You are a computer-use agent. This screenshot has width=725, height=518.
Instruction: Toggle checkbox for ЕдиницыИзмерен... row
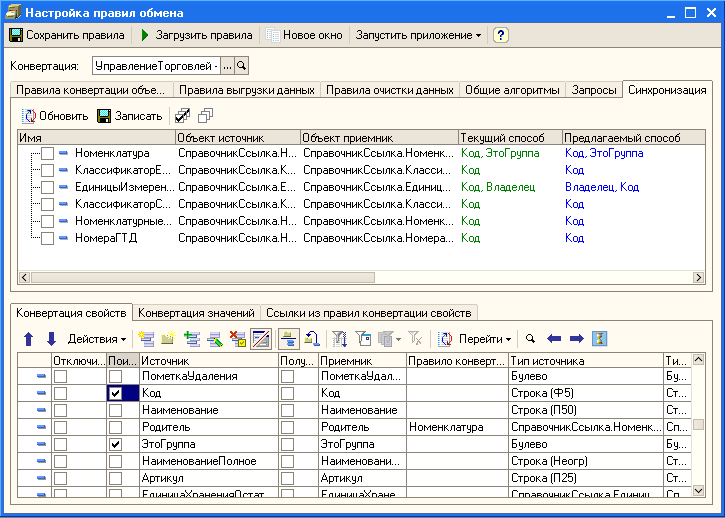[x=48, y=187]
